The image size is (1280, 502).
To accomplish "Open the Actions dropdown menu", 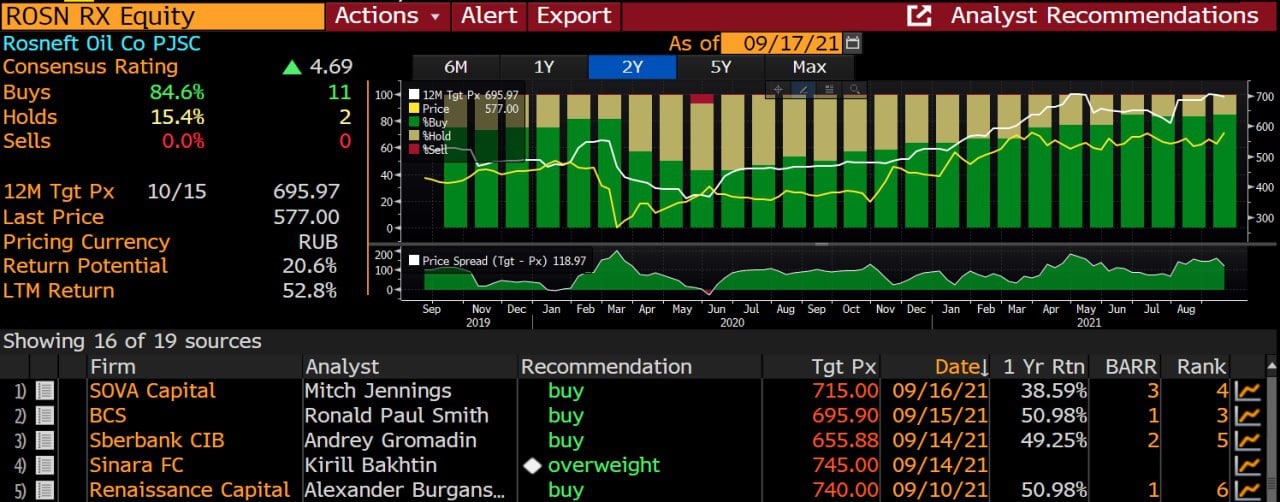I will (386, 16).
